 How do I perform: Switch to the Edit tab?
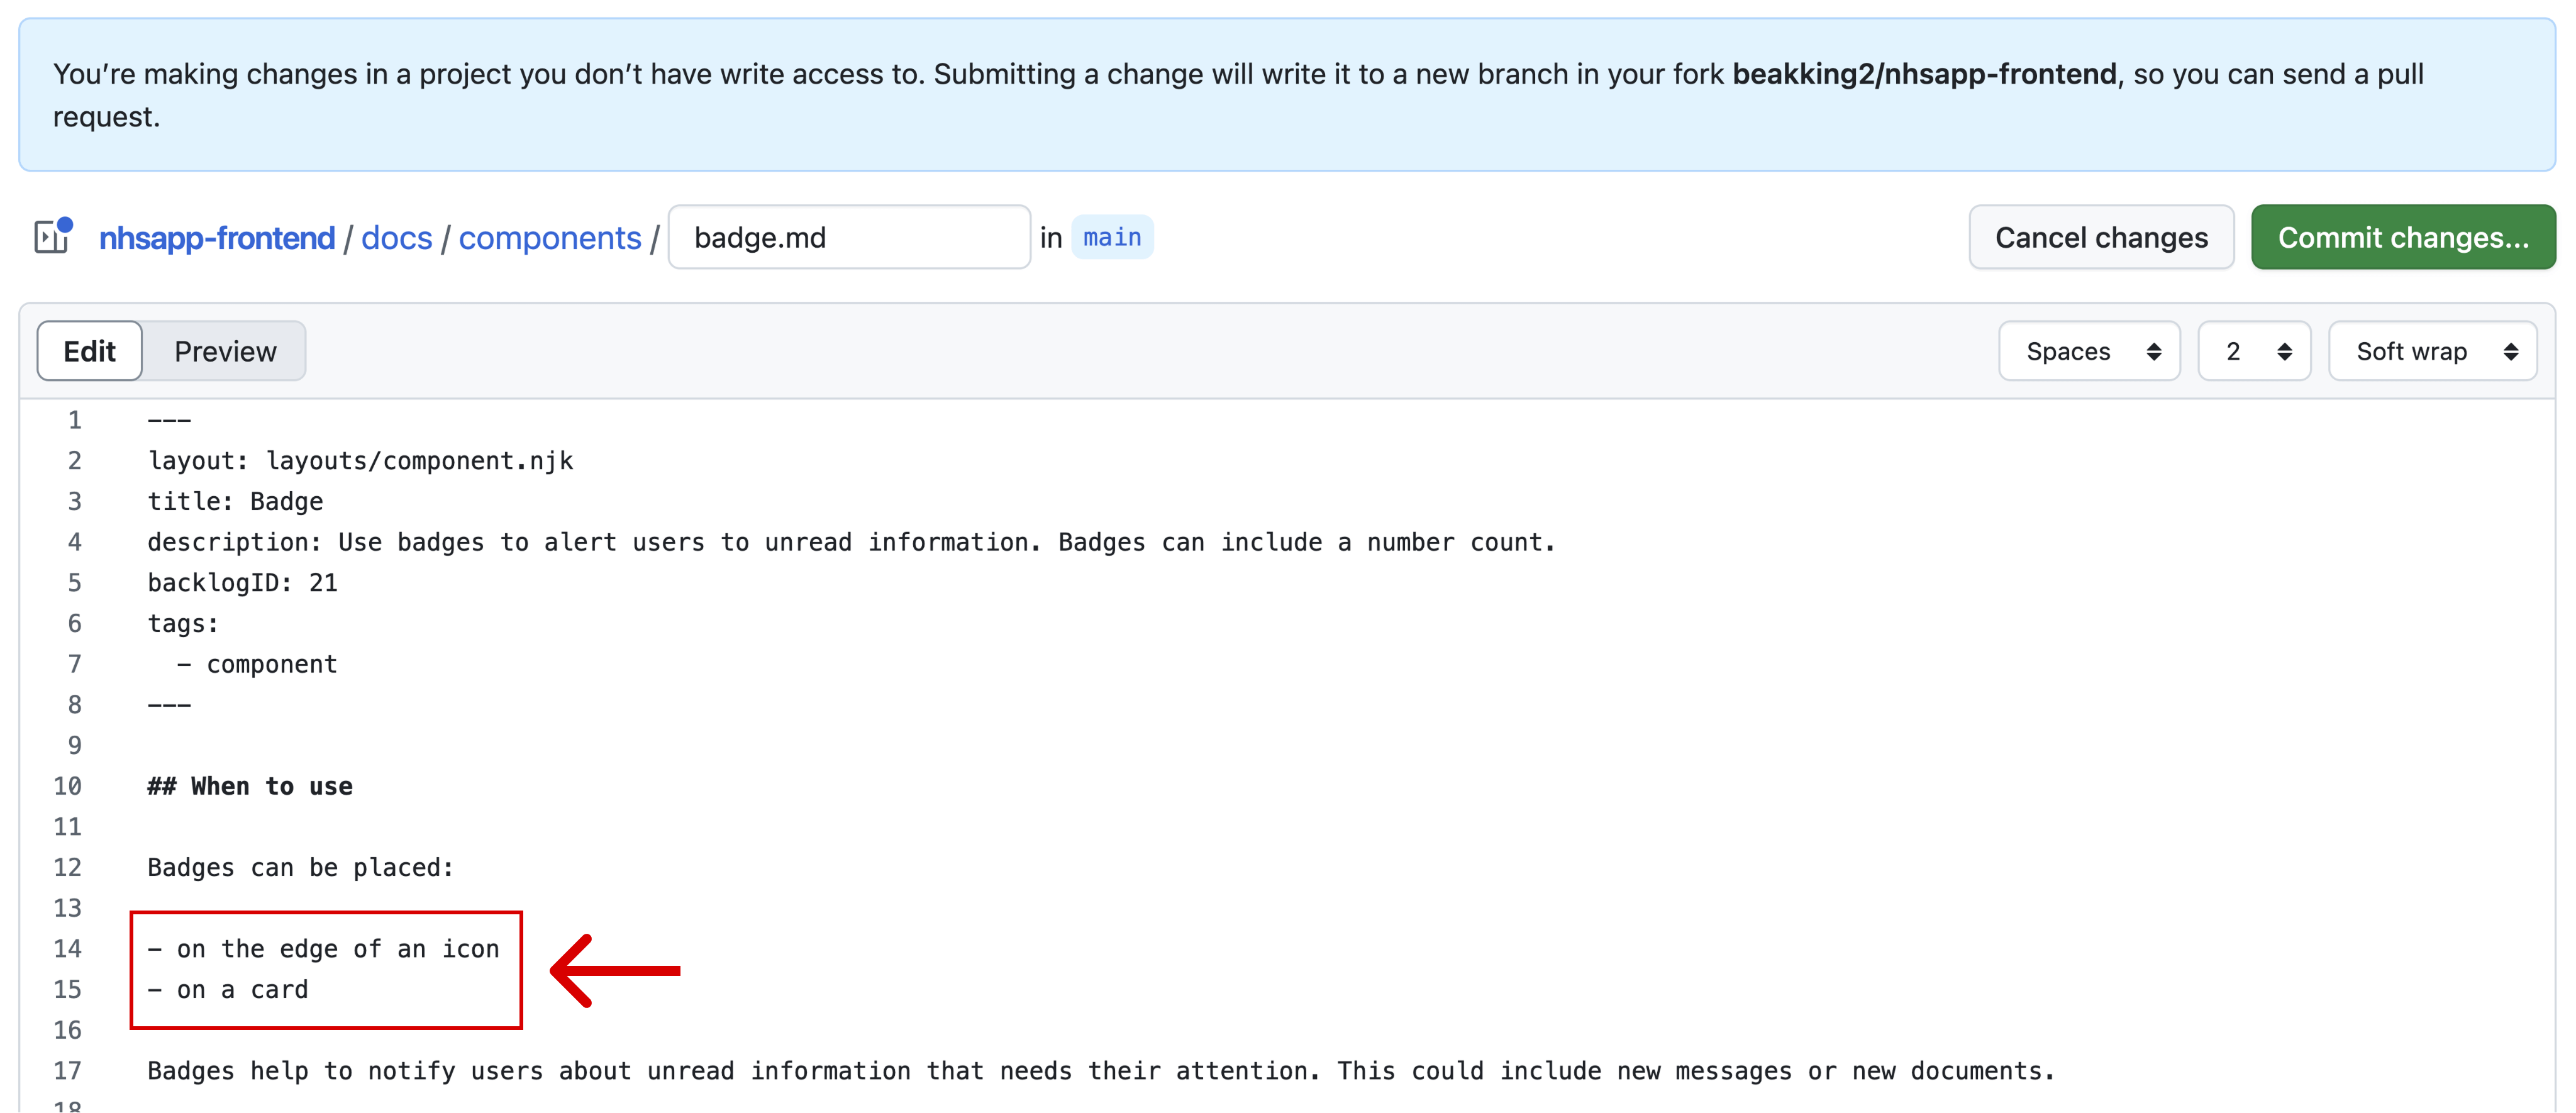pos(89,350)
